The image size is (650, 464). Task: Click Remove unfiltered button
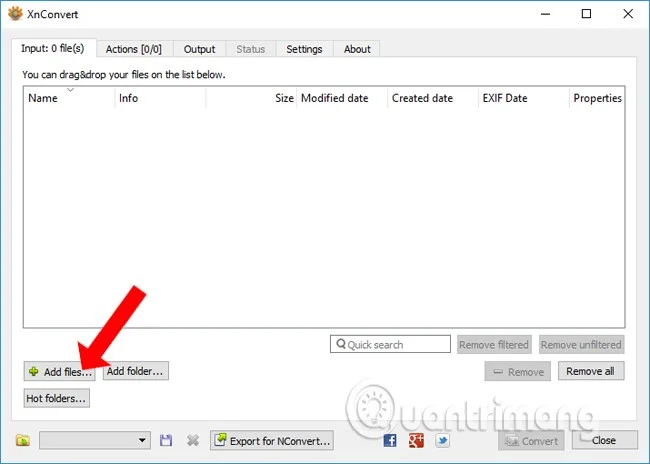[x=581, y=345]
